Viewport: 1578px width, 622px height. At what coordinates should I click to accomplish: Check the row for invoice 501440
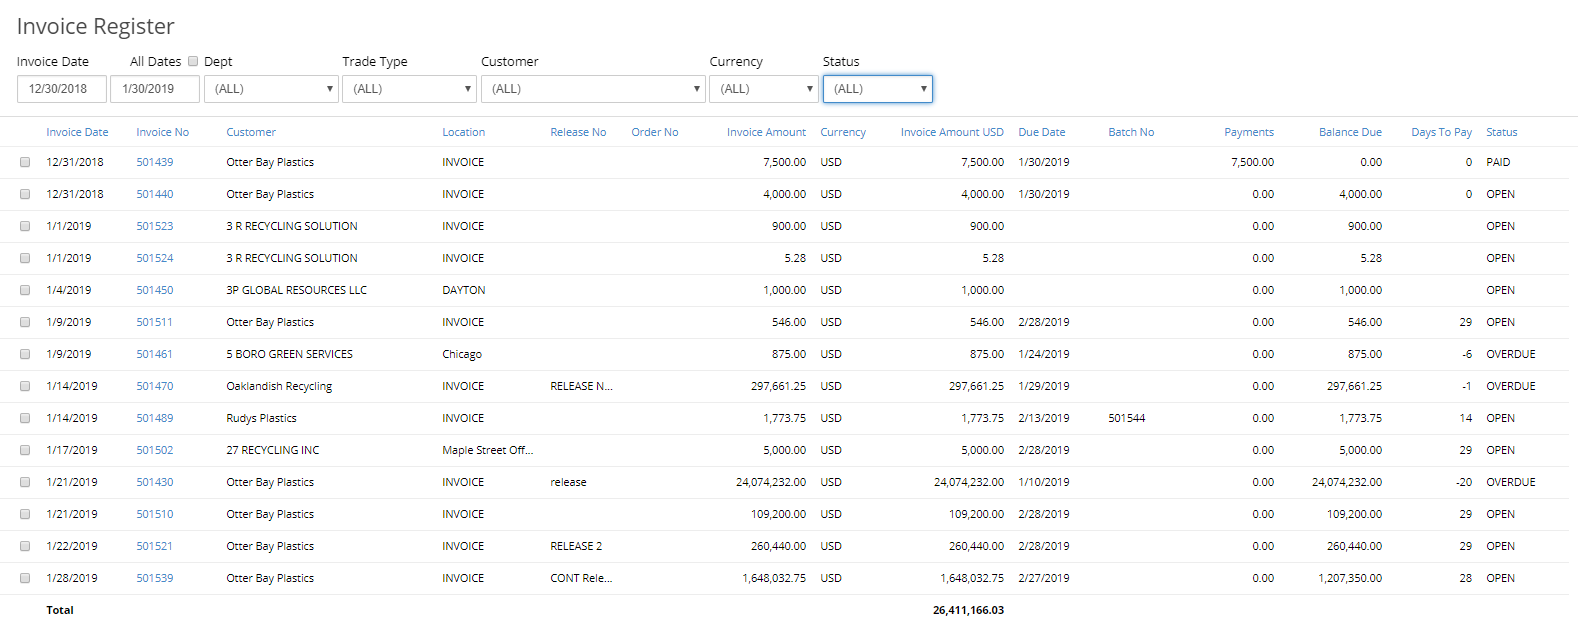point(25,194)
